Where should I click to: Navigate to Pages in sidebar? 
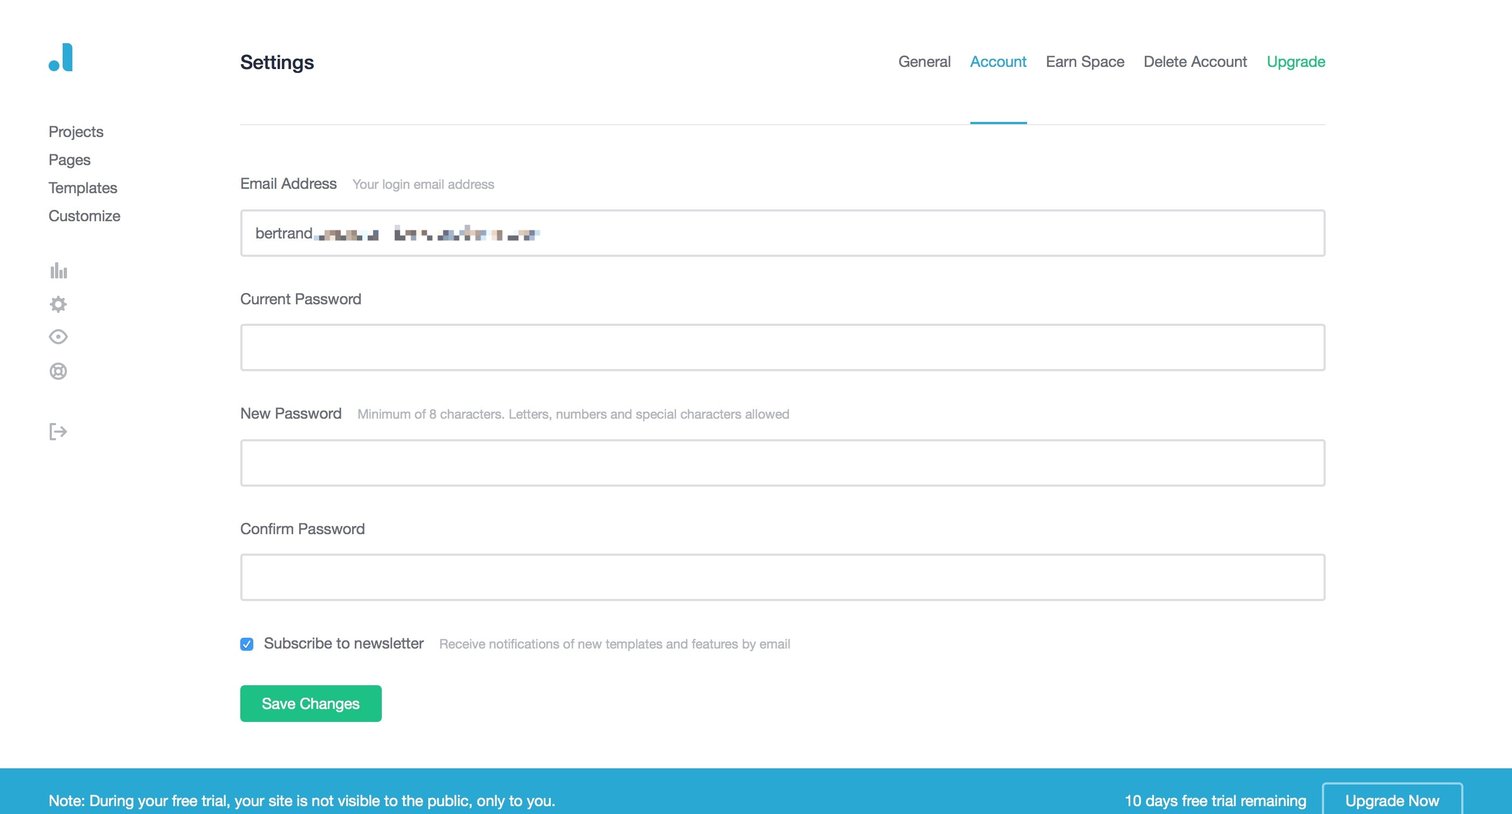click(x=69, y=160)
